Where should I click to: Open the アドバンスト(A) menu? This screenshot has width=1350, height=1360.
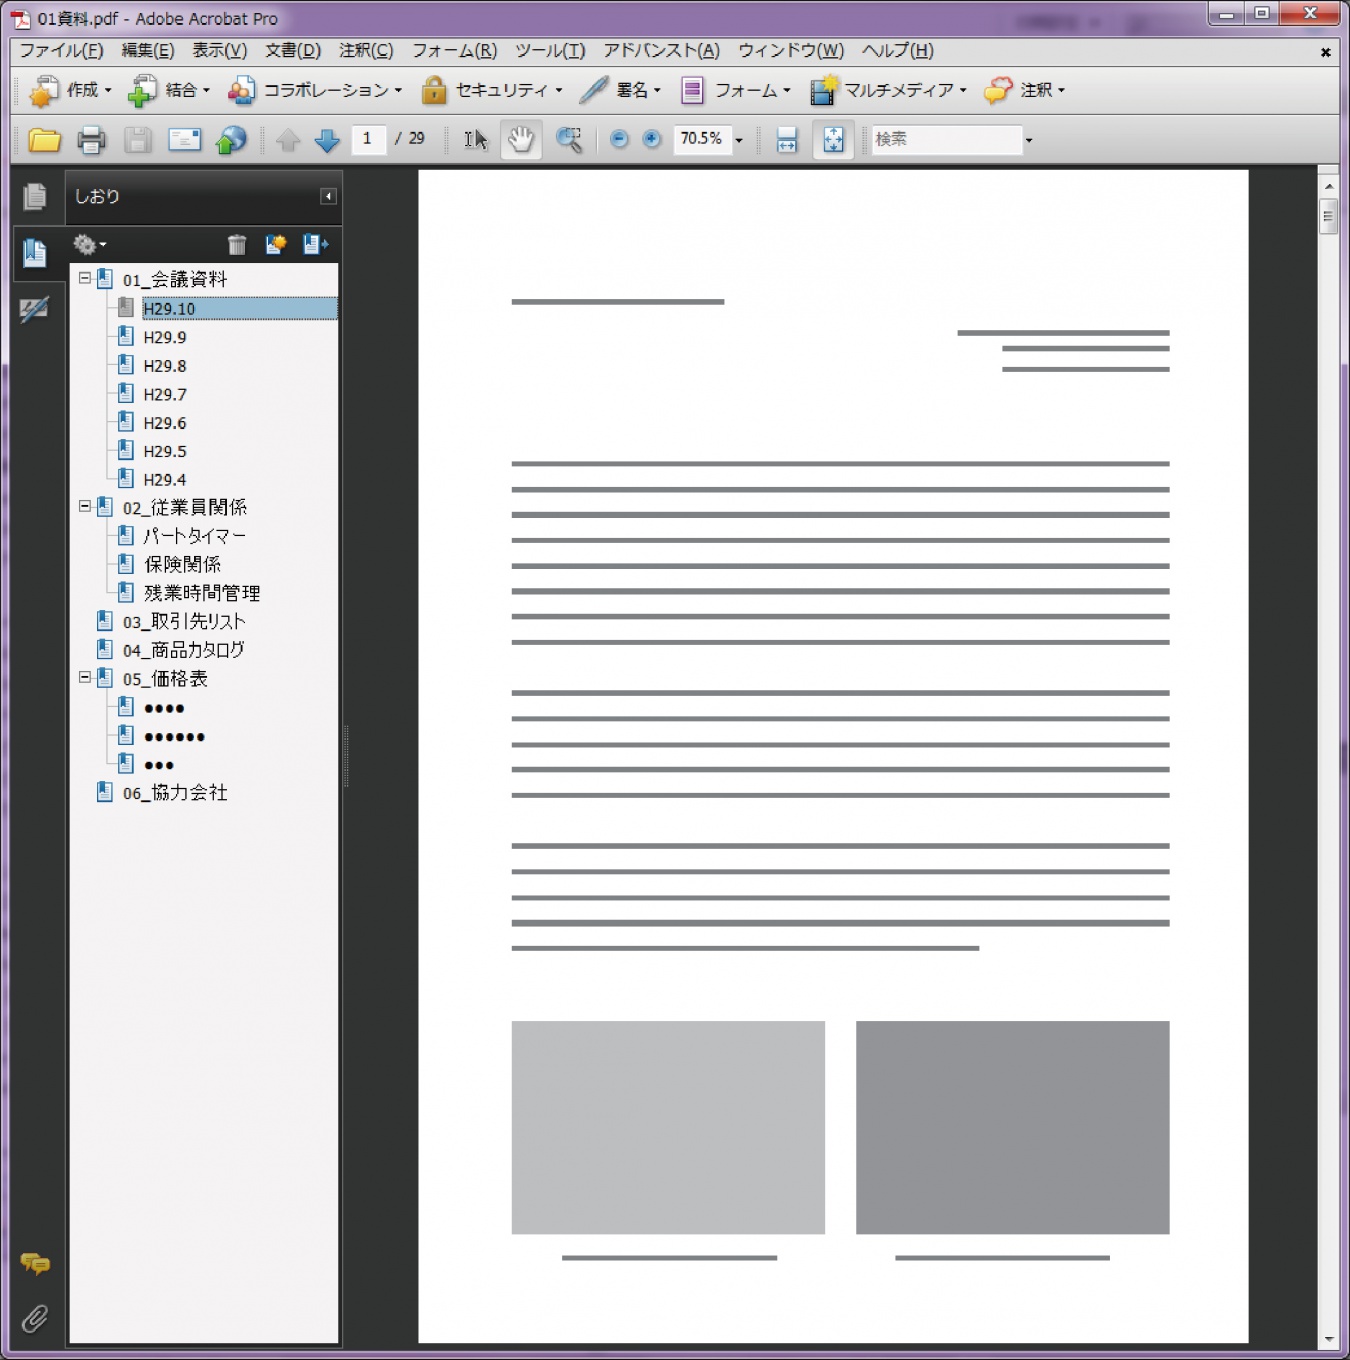click(x=661, y=51)
